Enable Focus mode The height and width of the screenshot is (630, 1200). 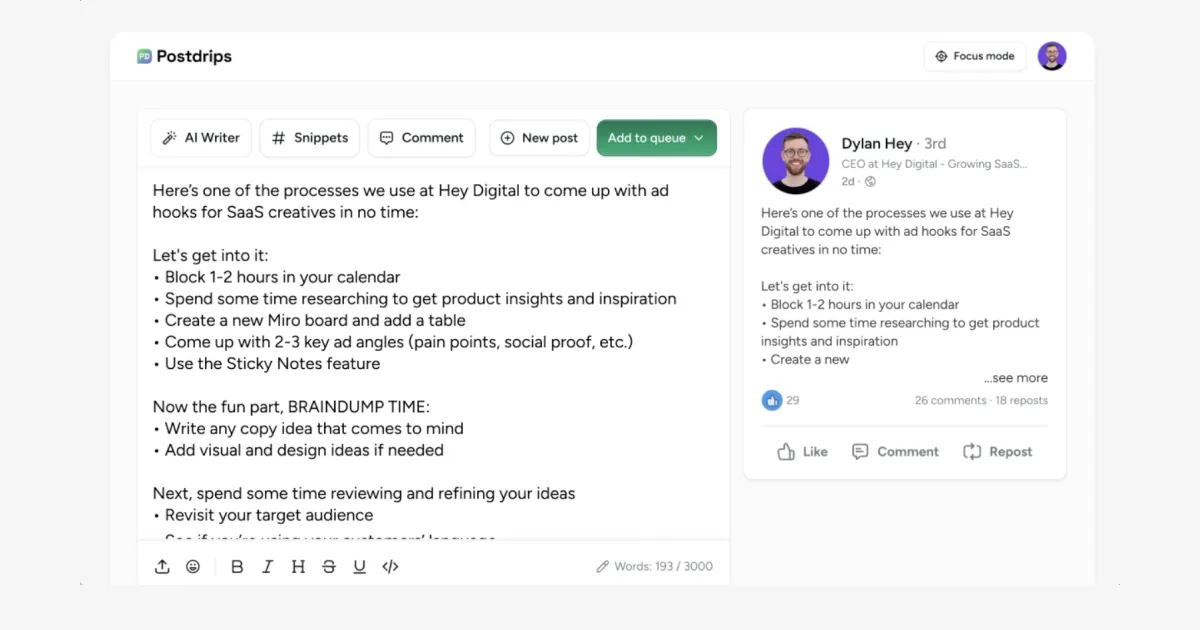tap(974, 56)
